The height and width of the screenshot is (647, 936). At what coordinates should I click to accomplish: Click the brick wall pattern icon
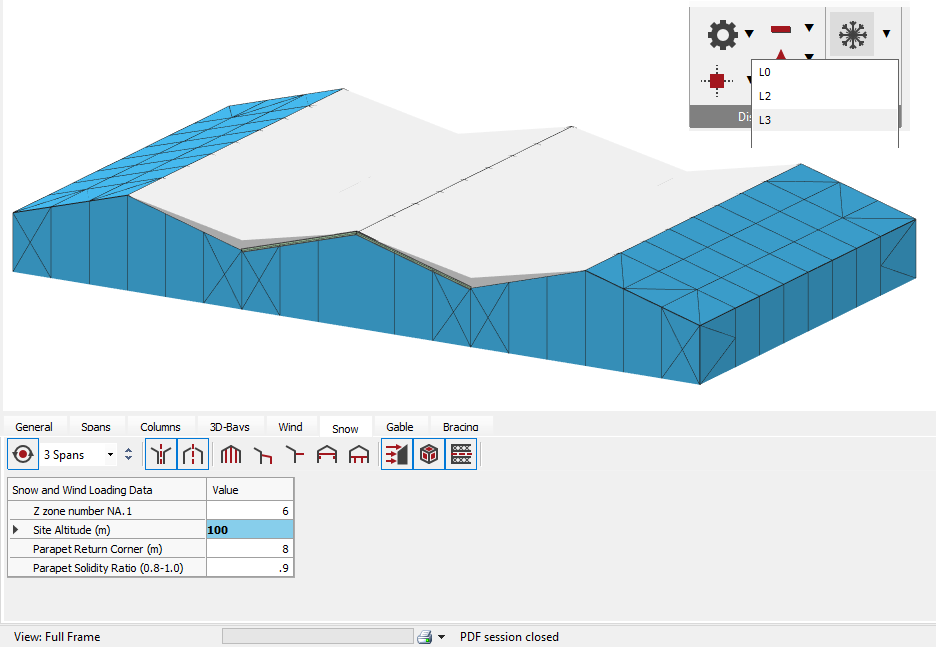coord(460,454)
